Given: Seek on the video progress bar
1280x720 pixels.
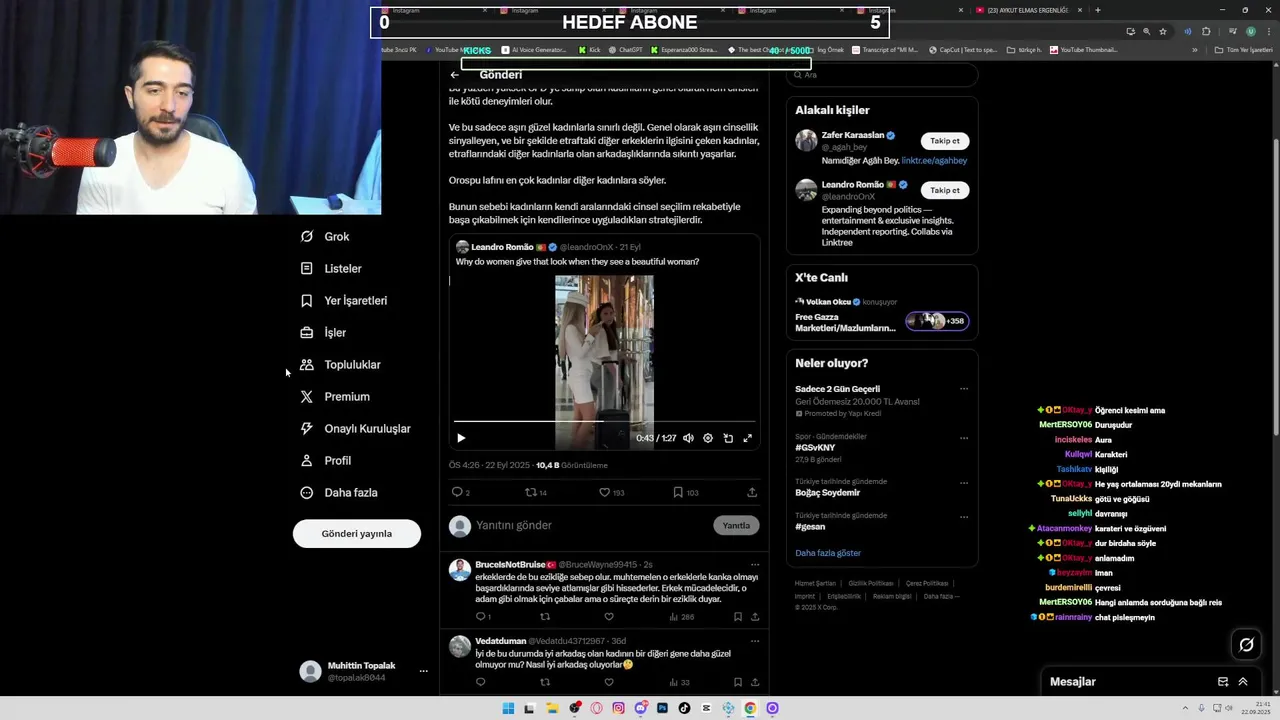Looking at the screenshot, I should pos(604,422).
